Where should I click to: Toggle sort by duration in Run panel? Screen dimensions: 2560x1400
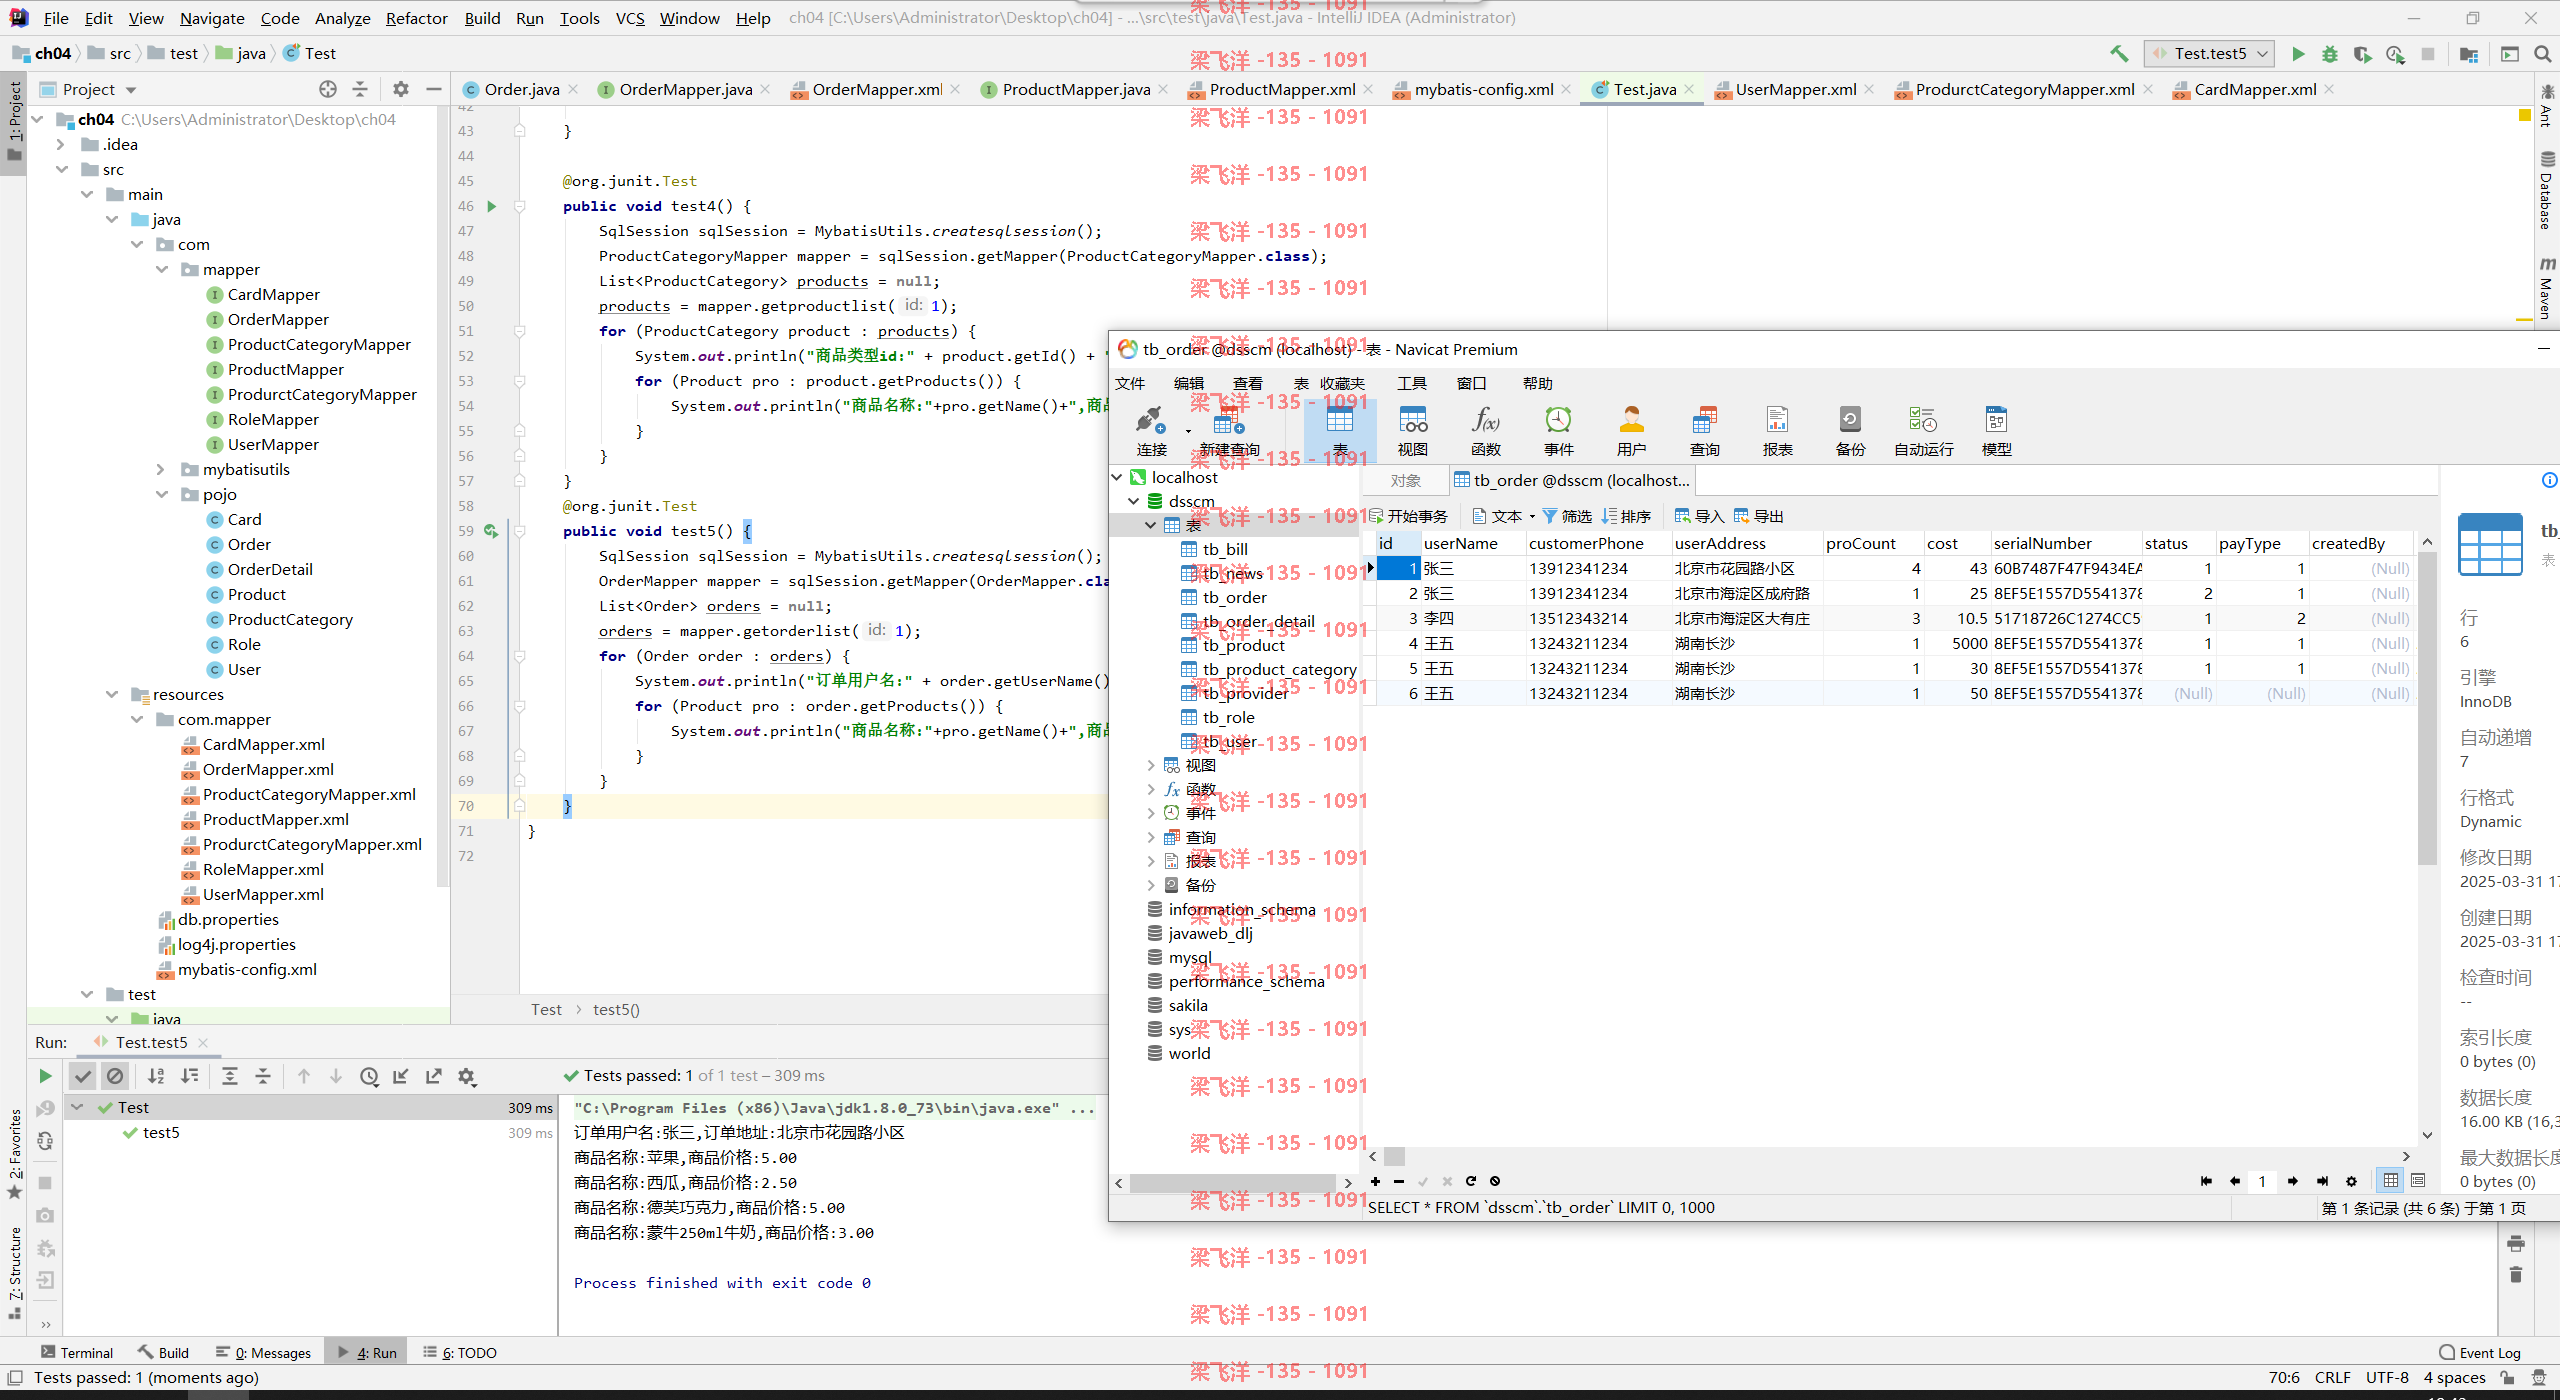click(189, 1076)
